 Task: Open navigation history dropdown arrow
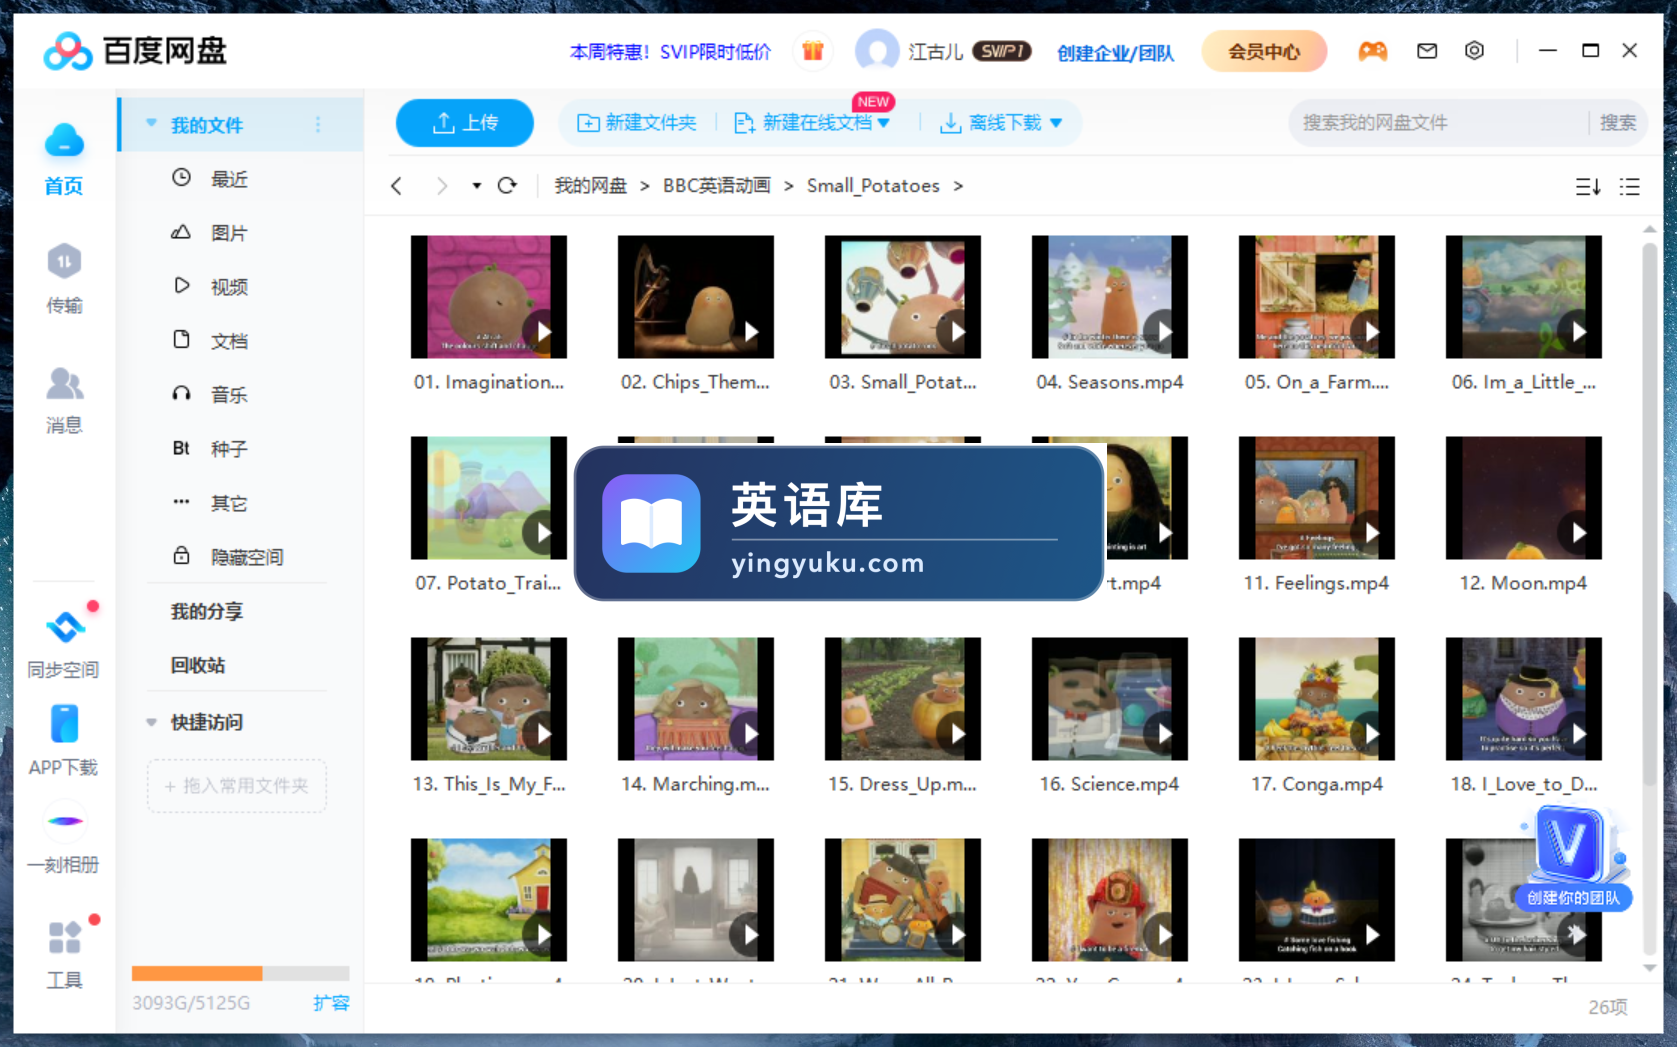(x=476, y=186)
